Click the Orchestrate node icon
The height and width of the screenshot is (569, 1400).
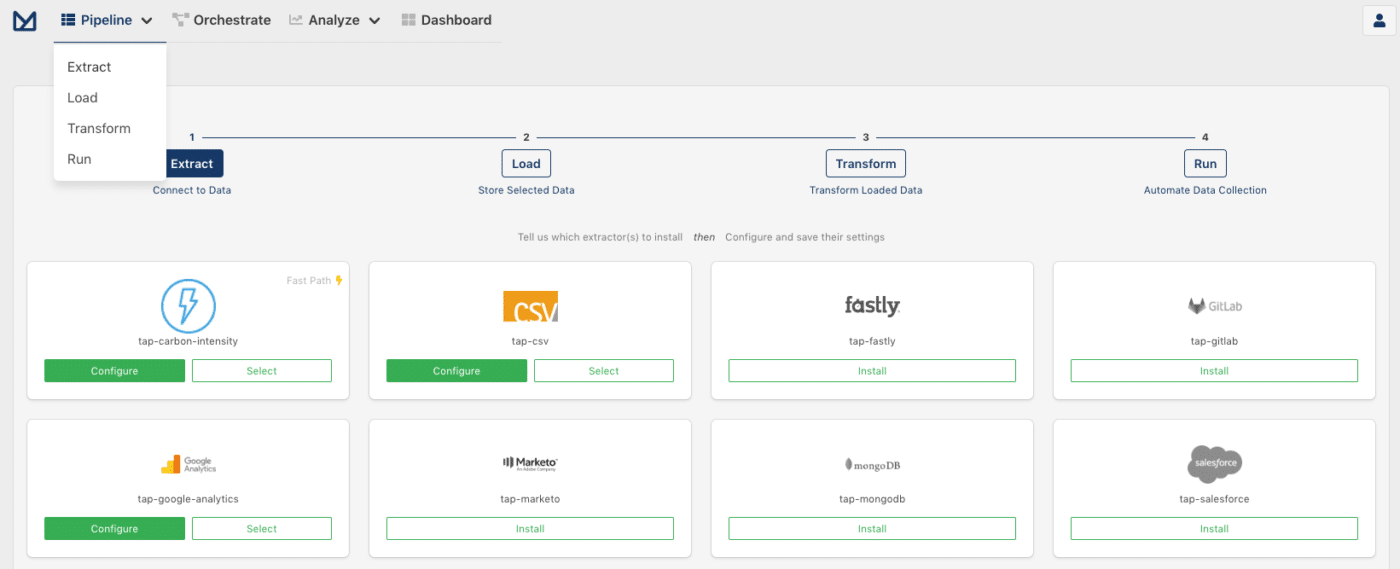point(180,20)
